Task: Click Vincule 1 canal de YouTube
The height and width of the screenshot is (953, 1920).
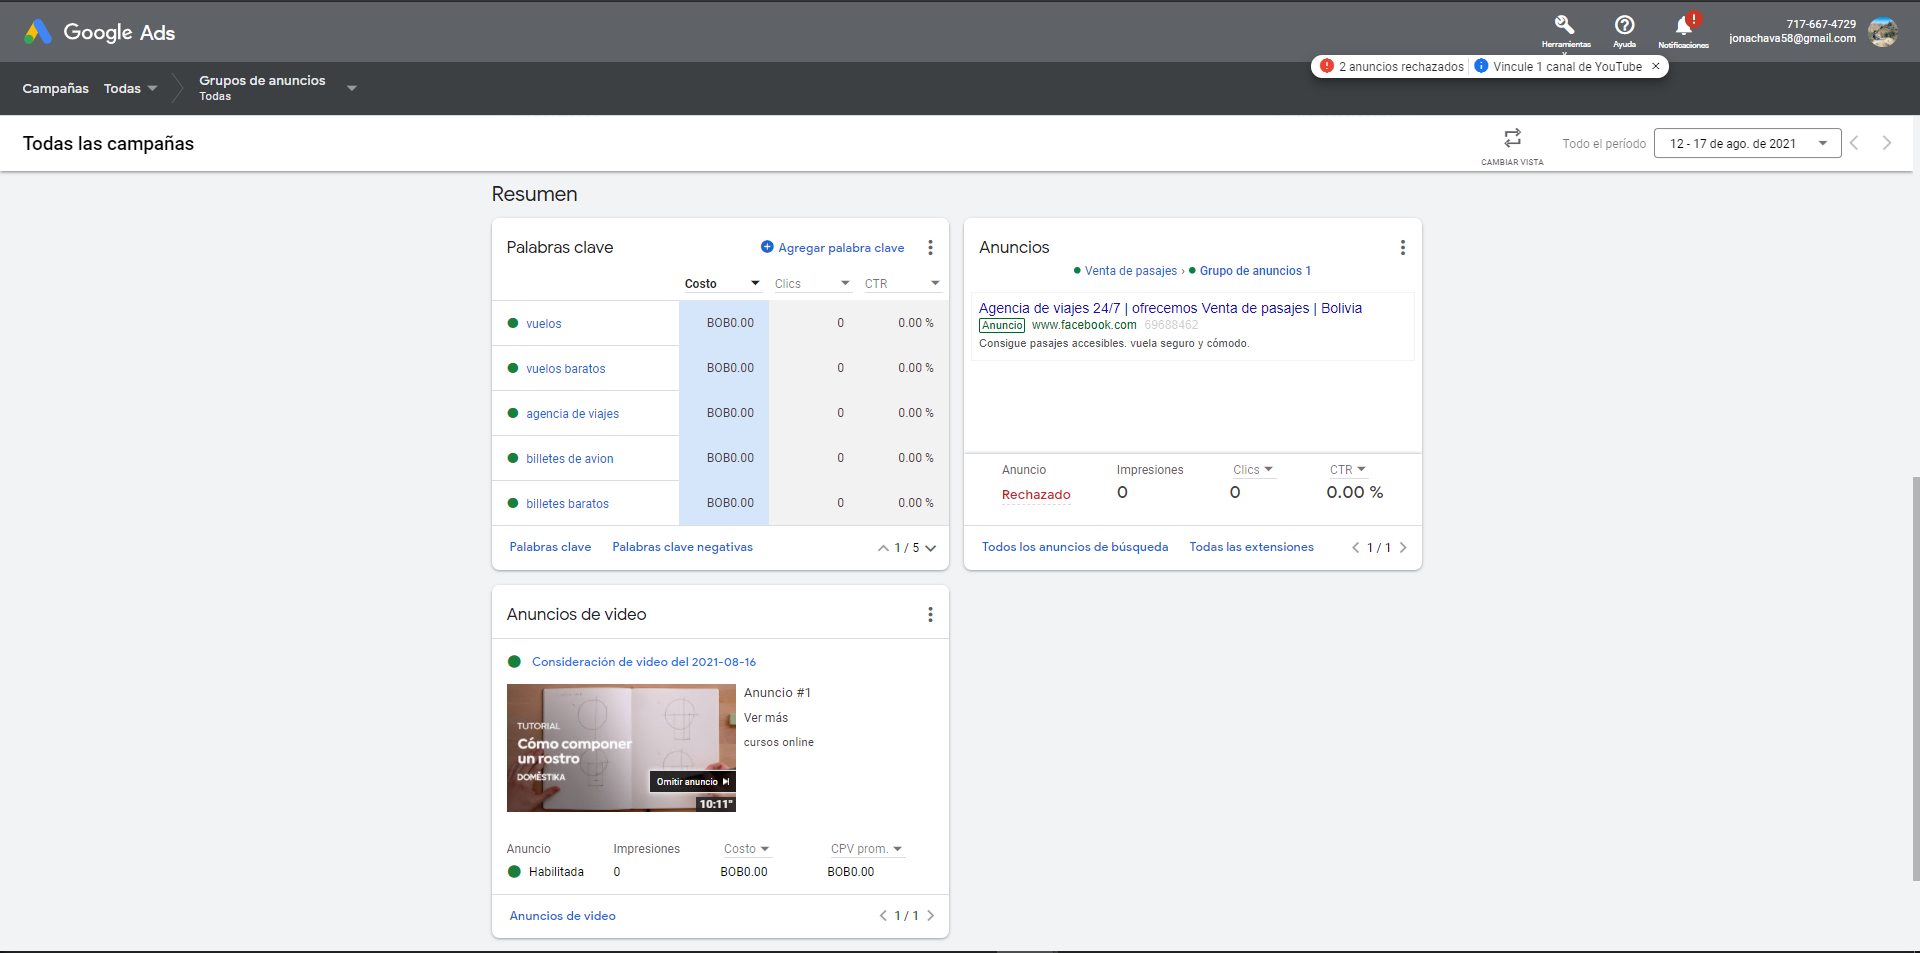Action: (x=1567, y=67)
